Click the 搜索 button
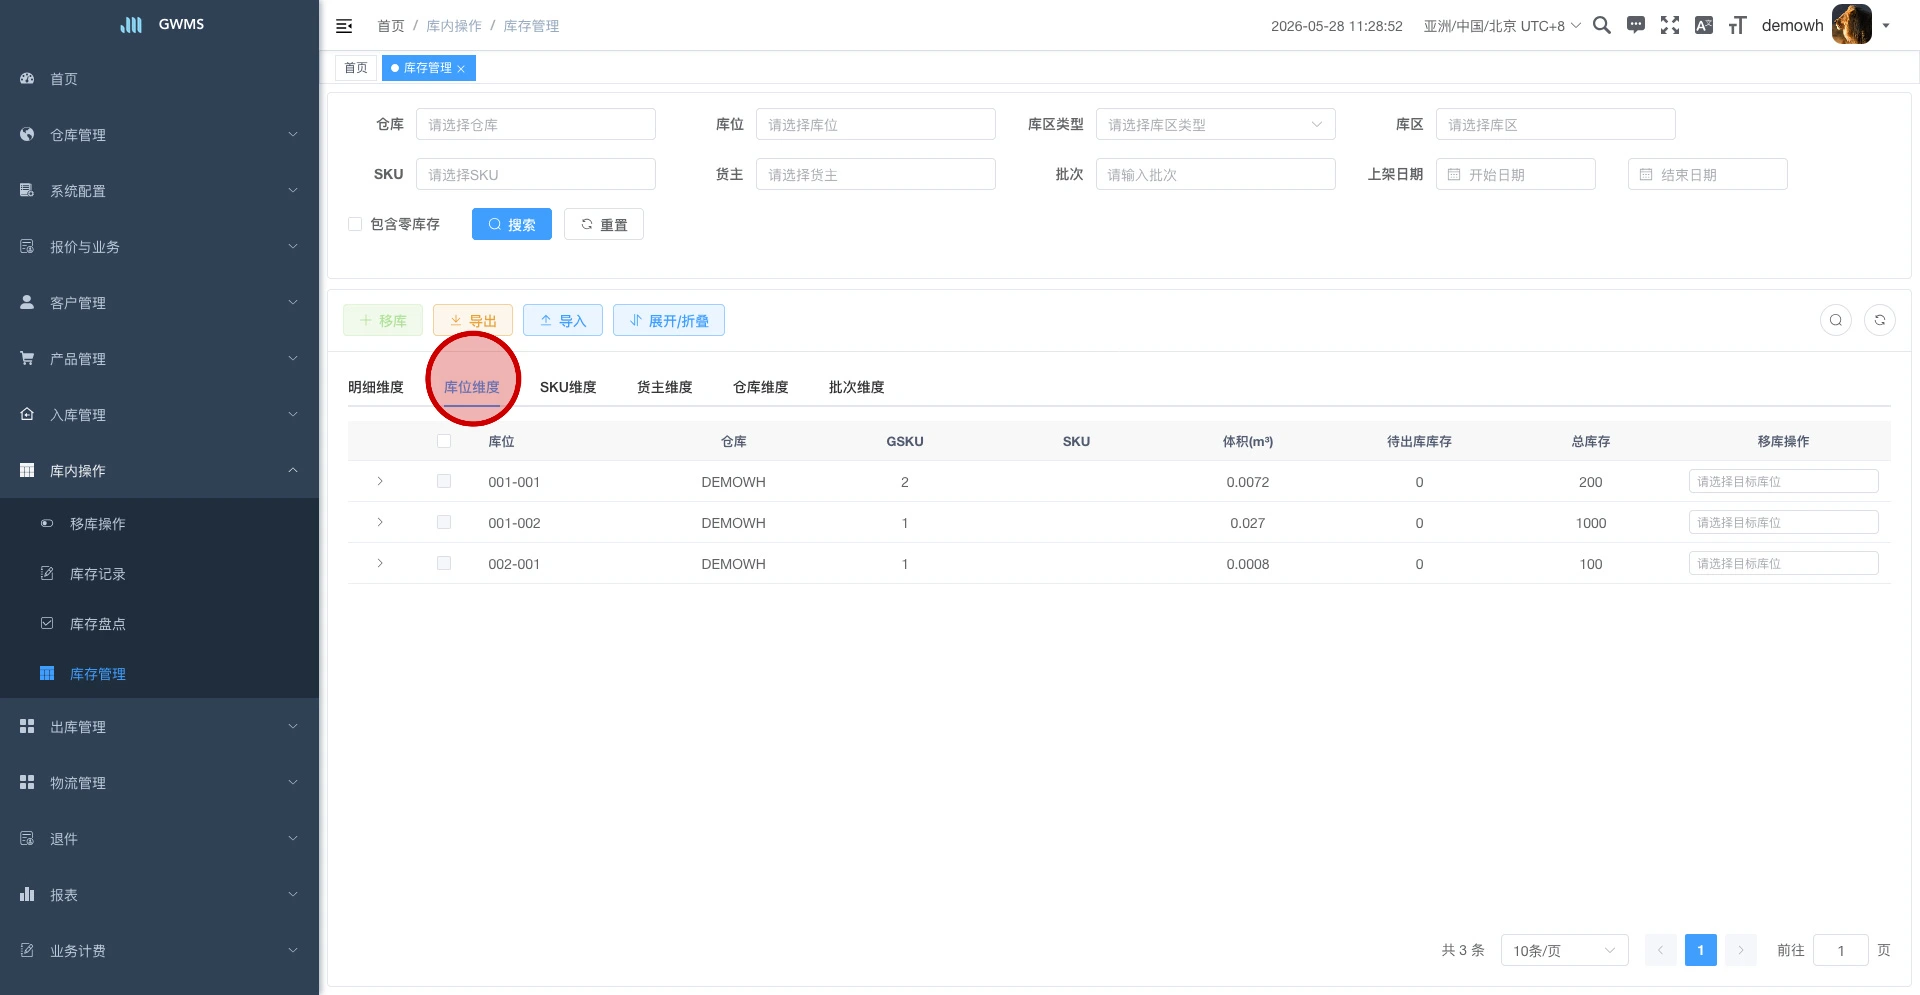This screenshot has width=1920, height=995. 512,224
